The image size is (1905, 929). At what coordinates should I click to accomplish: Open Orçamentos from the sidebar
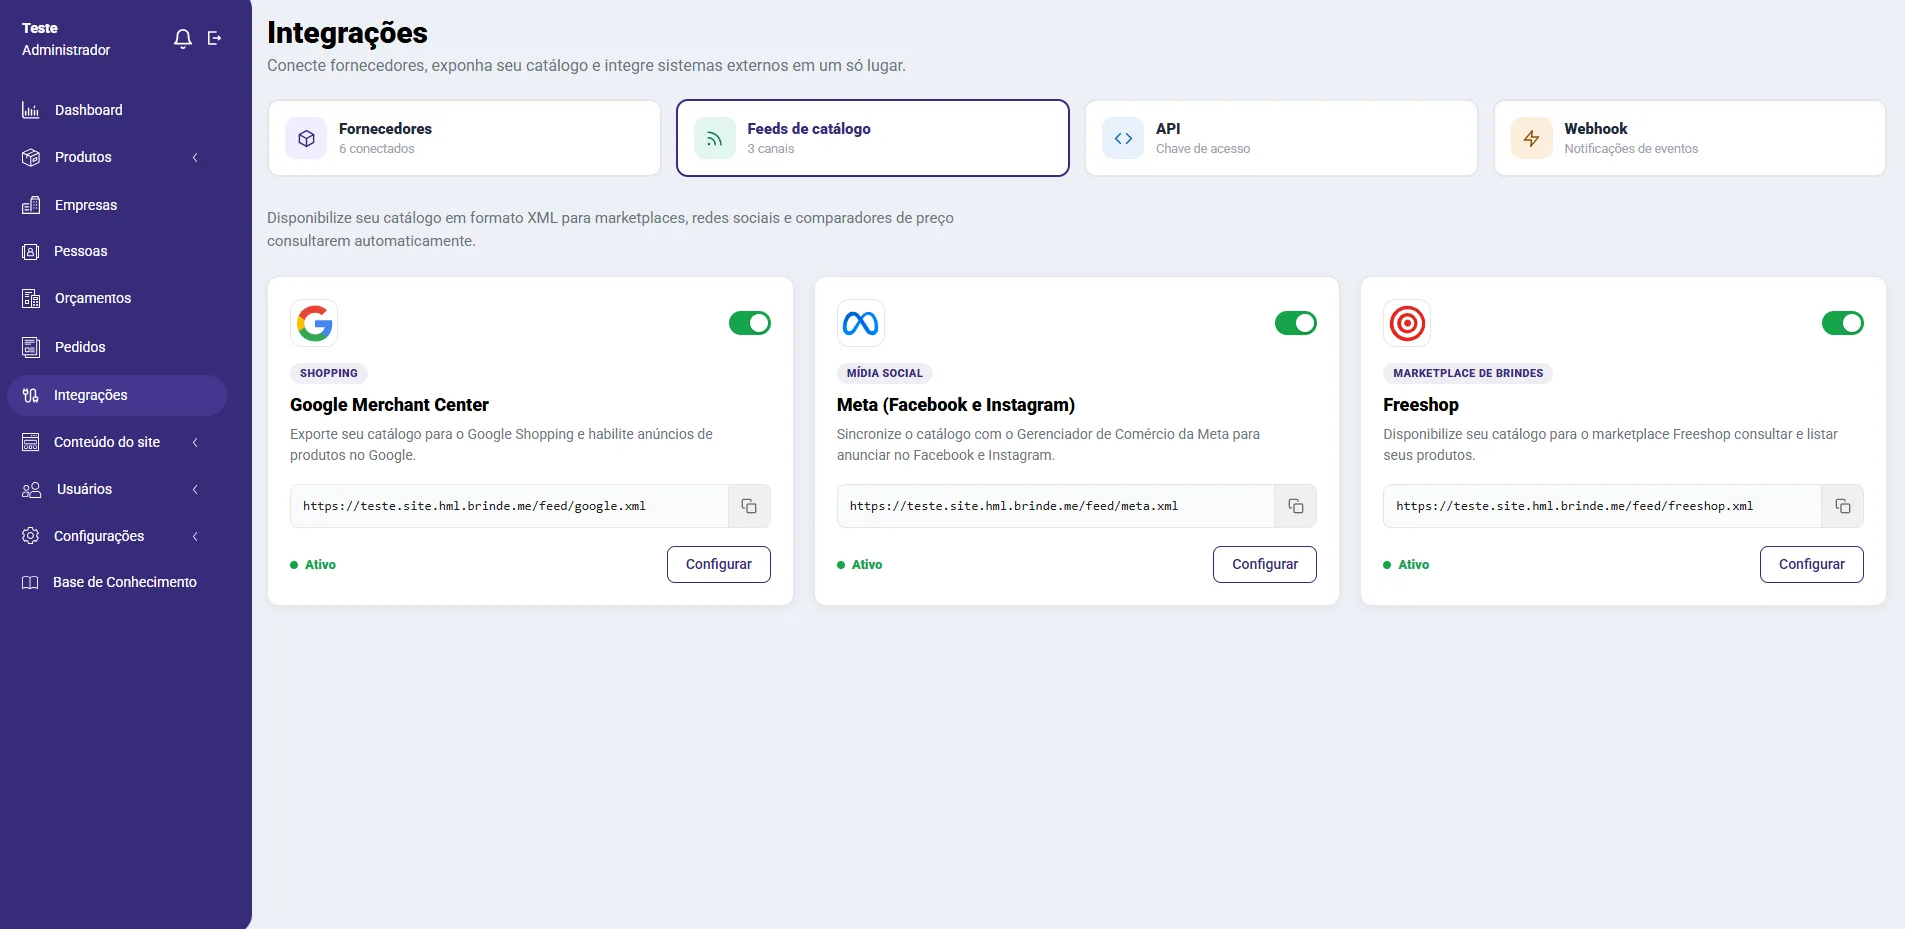[117, 298]
